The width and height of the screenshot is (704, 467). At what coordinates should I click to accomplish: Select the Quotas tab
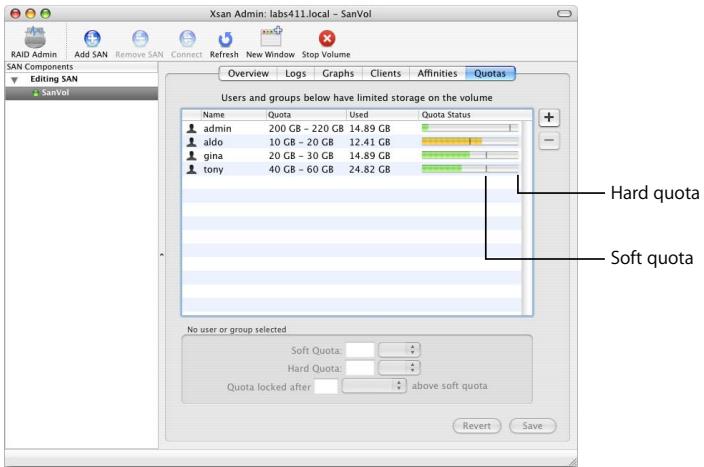tap(490, 73)
